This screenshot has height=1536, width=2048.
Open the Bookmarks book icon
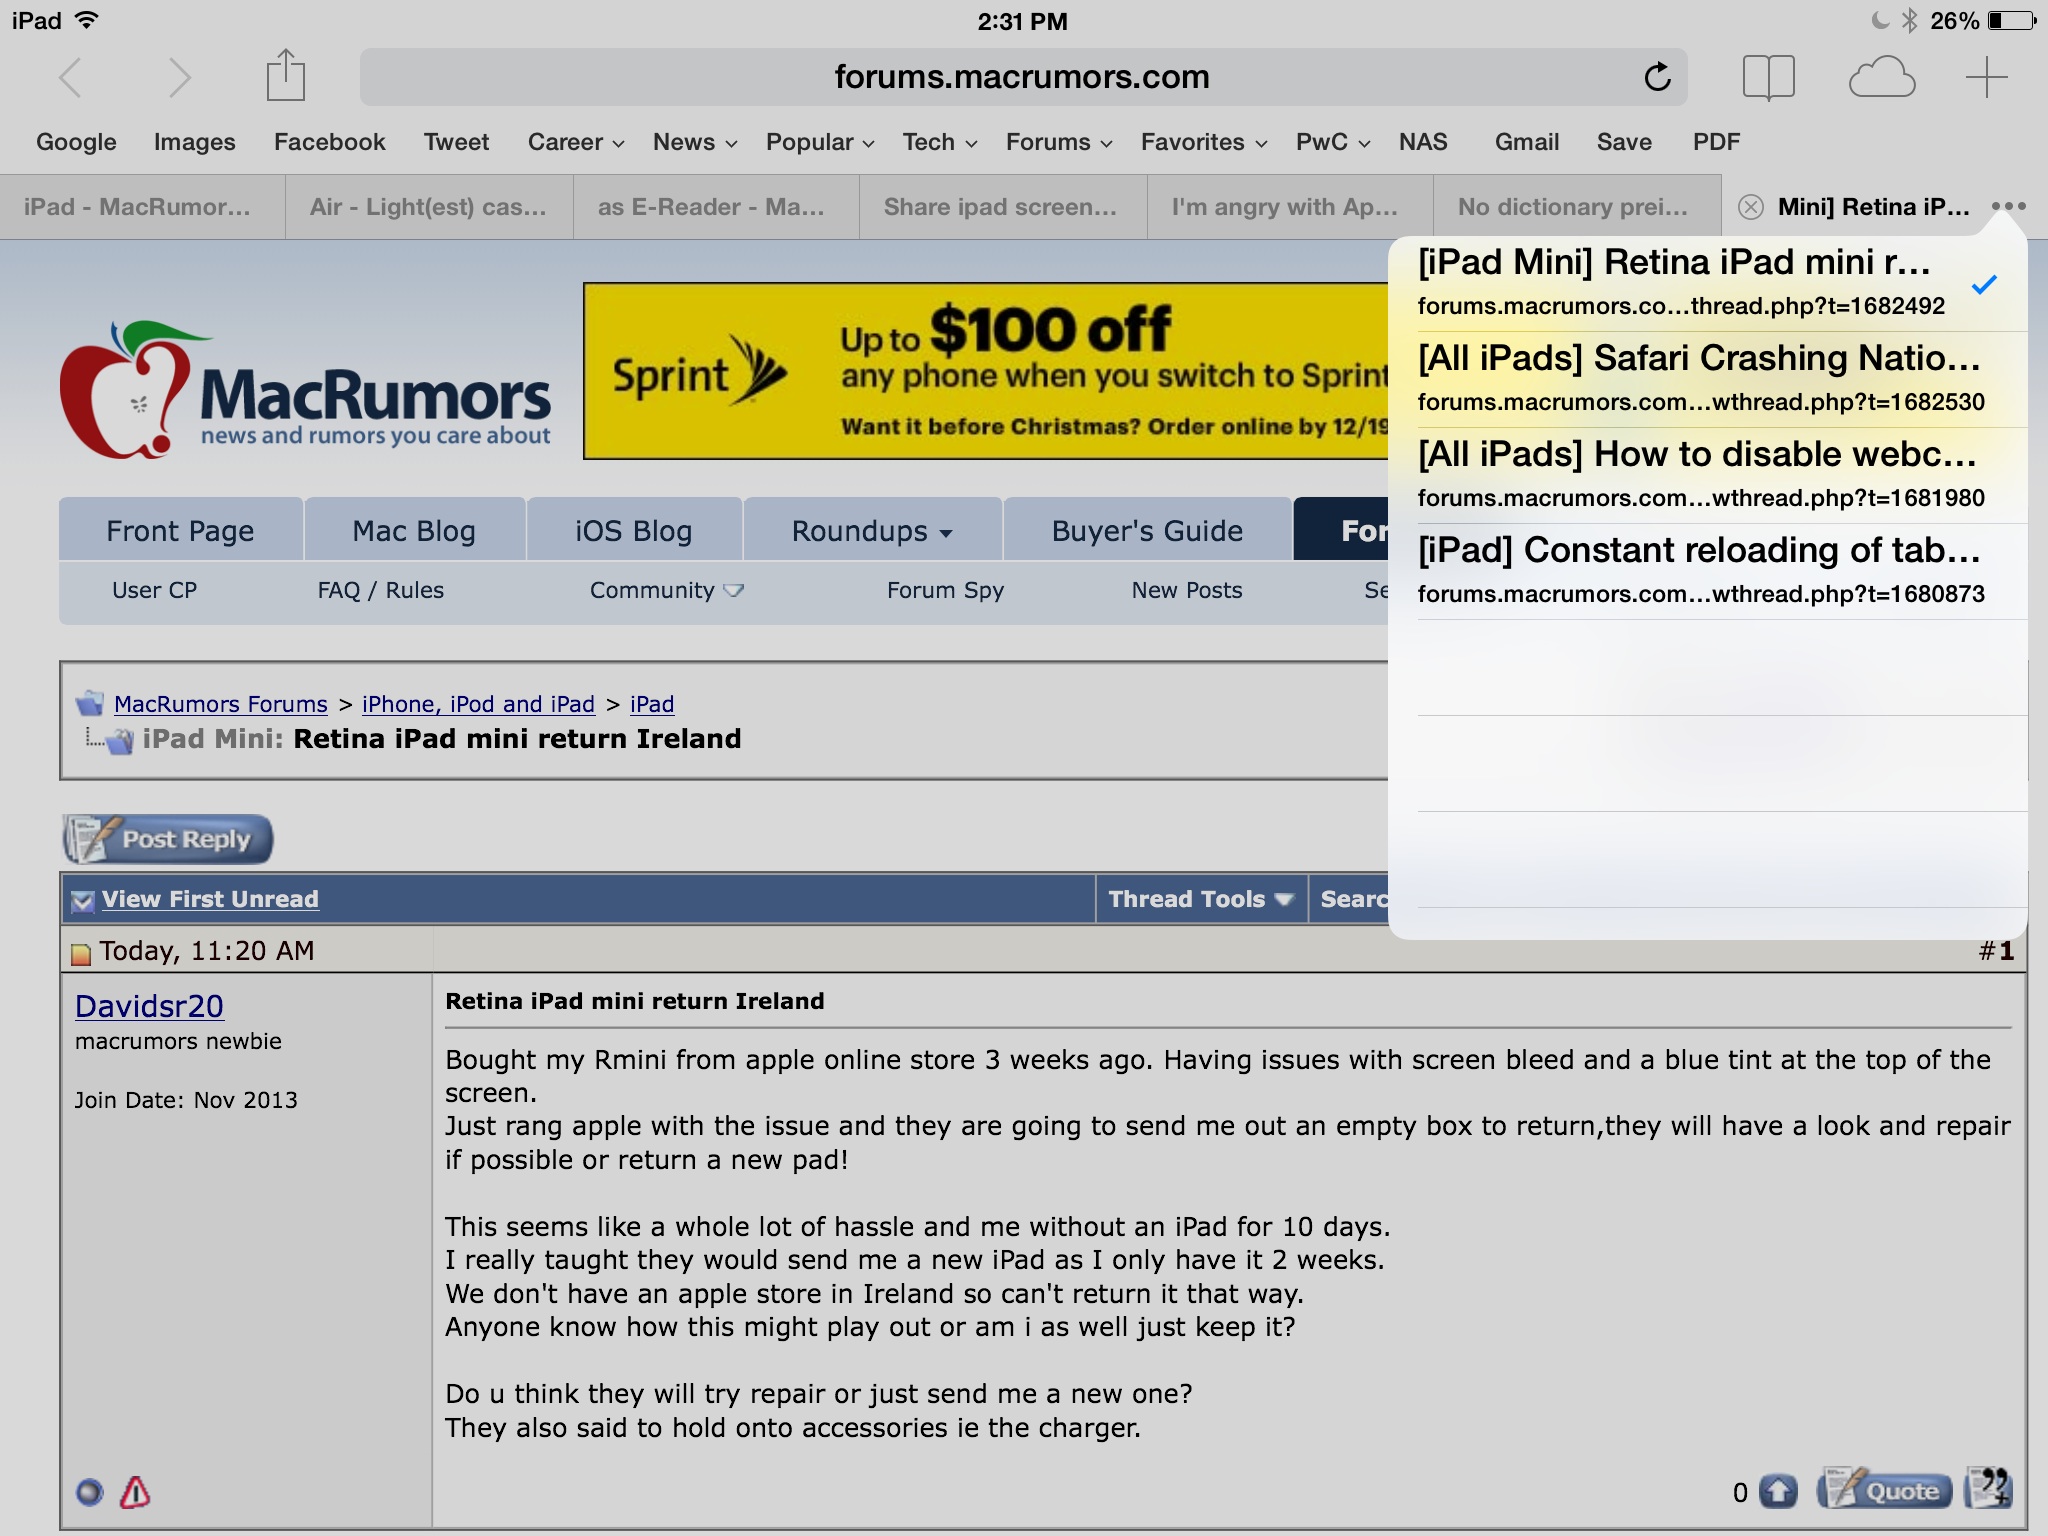click(x=1768, y=77)
